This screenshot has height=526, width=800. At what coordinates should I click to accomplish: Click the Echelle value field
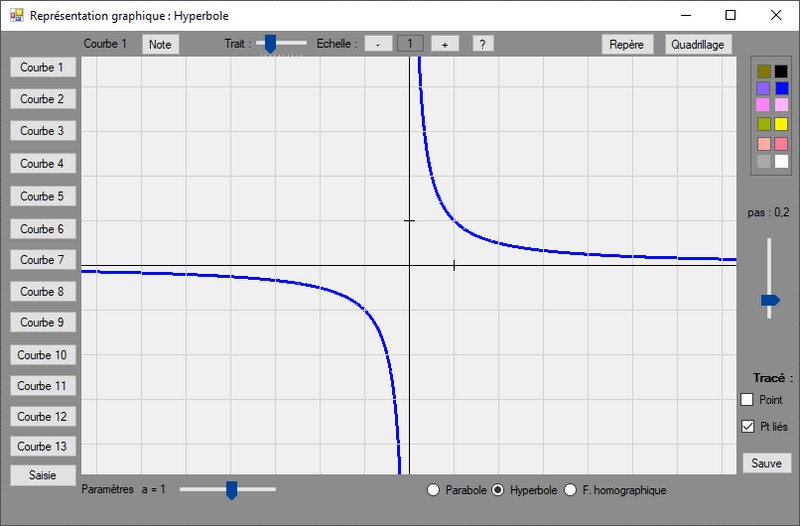[x=411, y=44]
